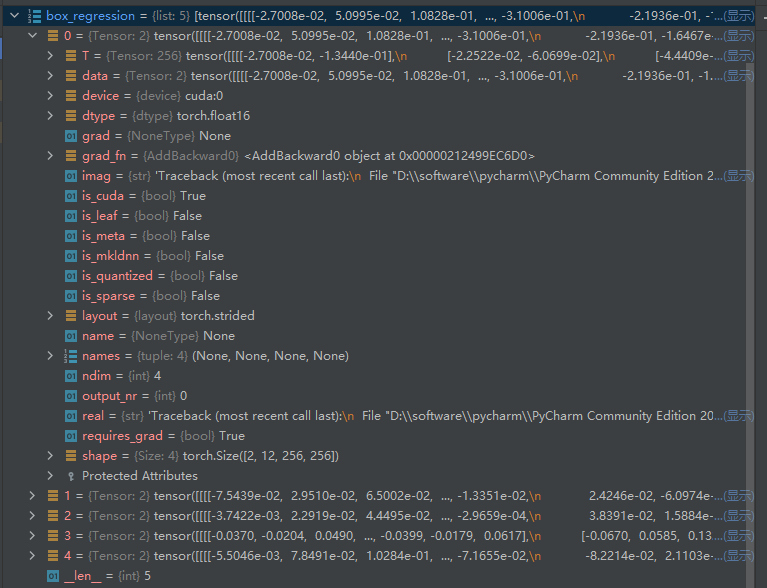Click 显示 link on the imag row

click(739, 176)
